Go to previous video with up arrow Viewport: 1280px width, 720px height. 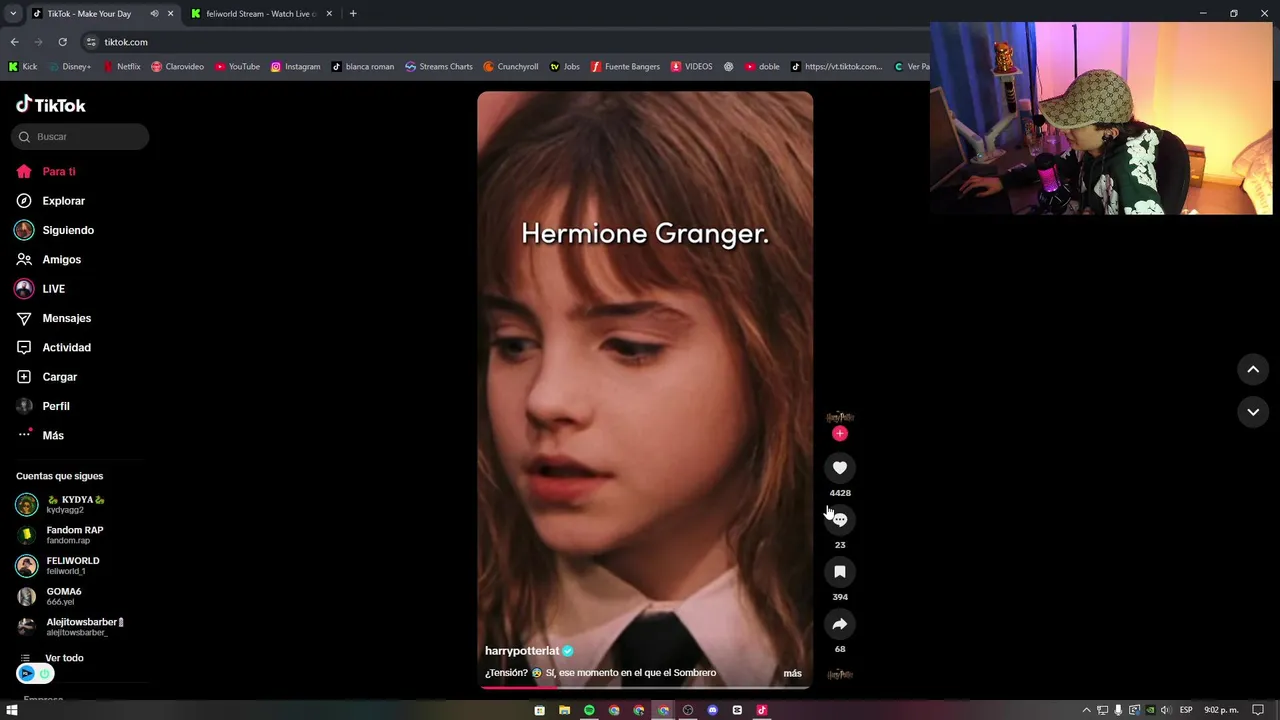pos(1253,369)
